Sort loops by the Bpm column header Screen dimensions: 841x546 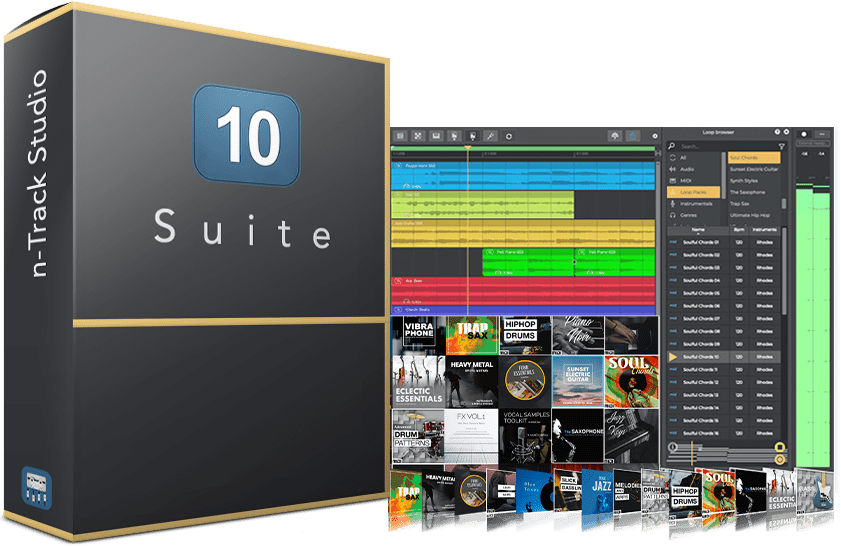point(739,230)
